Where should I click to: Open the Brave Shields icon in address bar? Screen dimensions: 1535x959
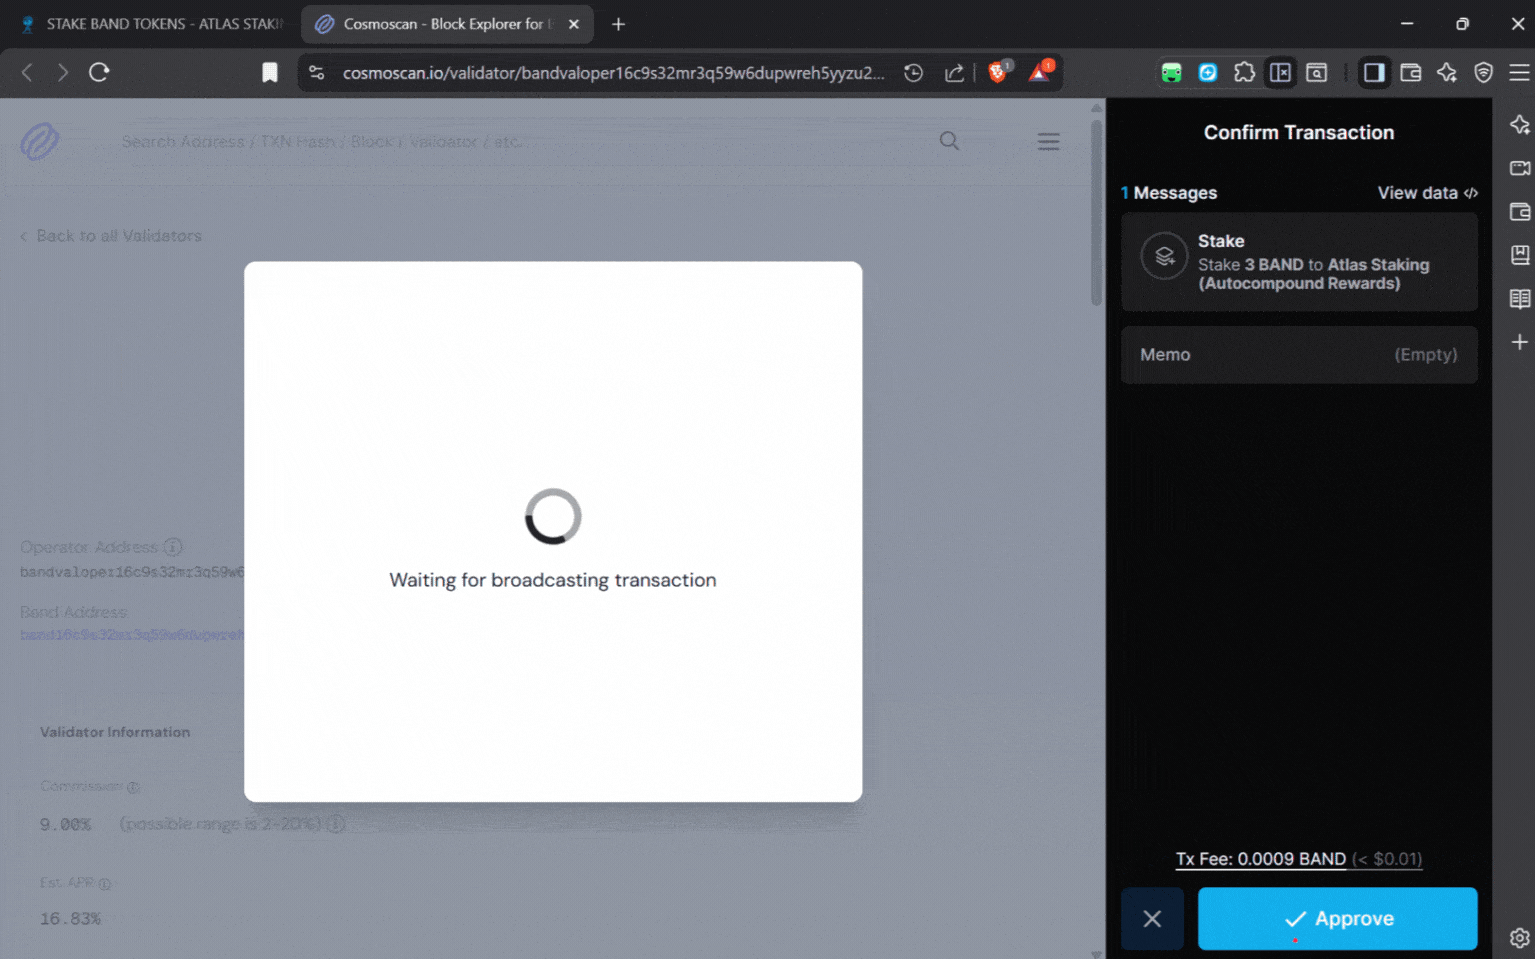point(998,72)
